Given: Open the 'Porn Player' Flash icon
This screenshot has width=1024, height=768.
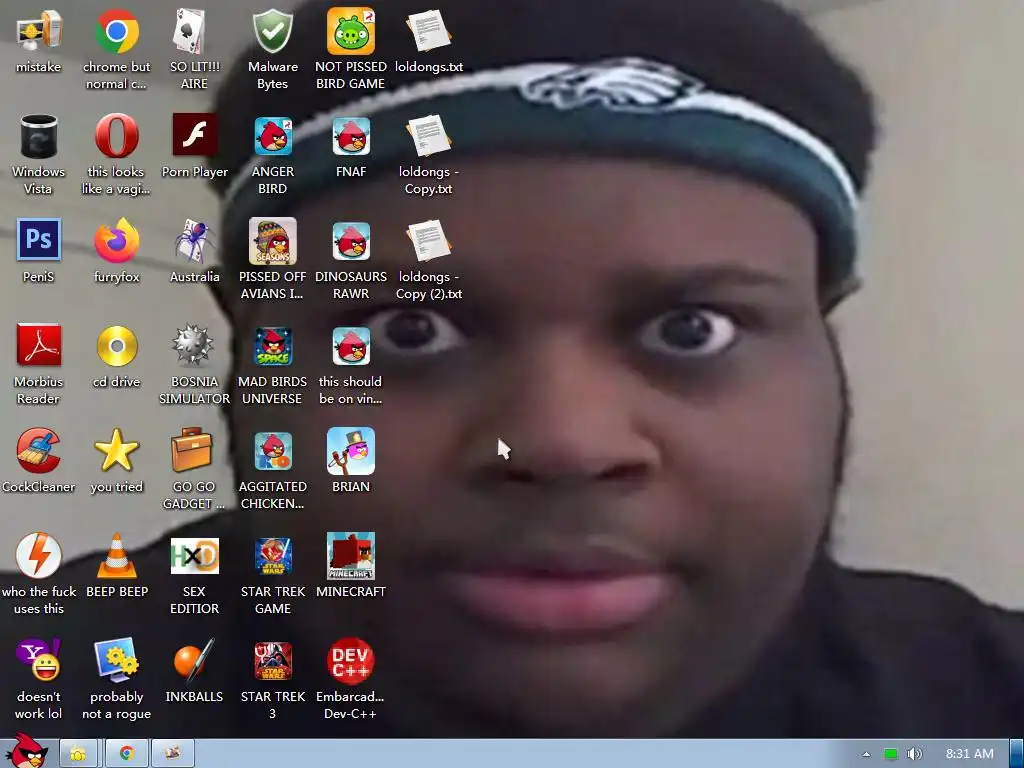Looking at the screenshot, I should 194,135.
